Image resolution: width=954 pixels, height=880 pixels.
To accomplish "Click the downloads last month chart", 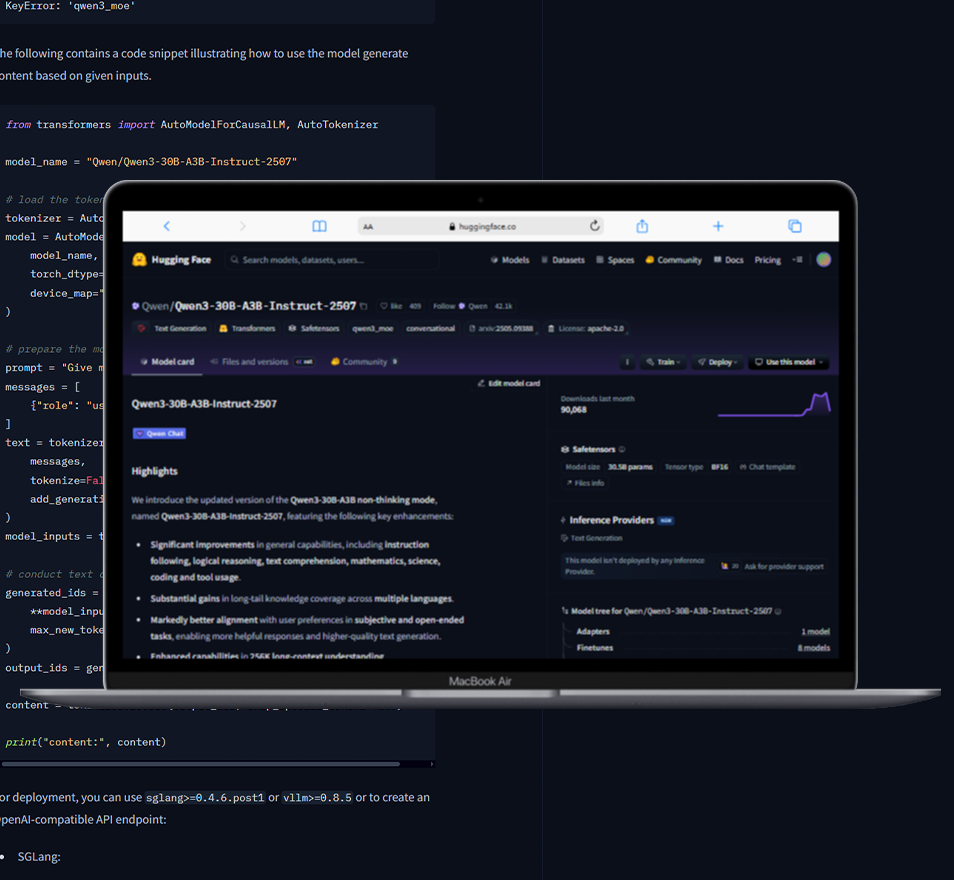I will click(x=774, y=404).
